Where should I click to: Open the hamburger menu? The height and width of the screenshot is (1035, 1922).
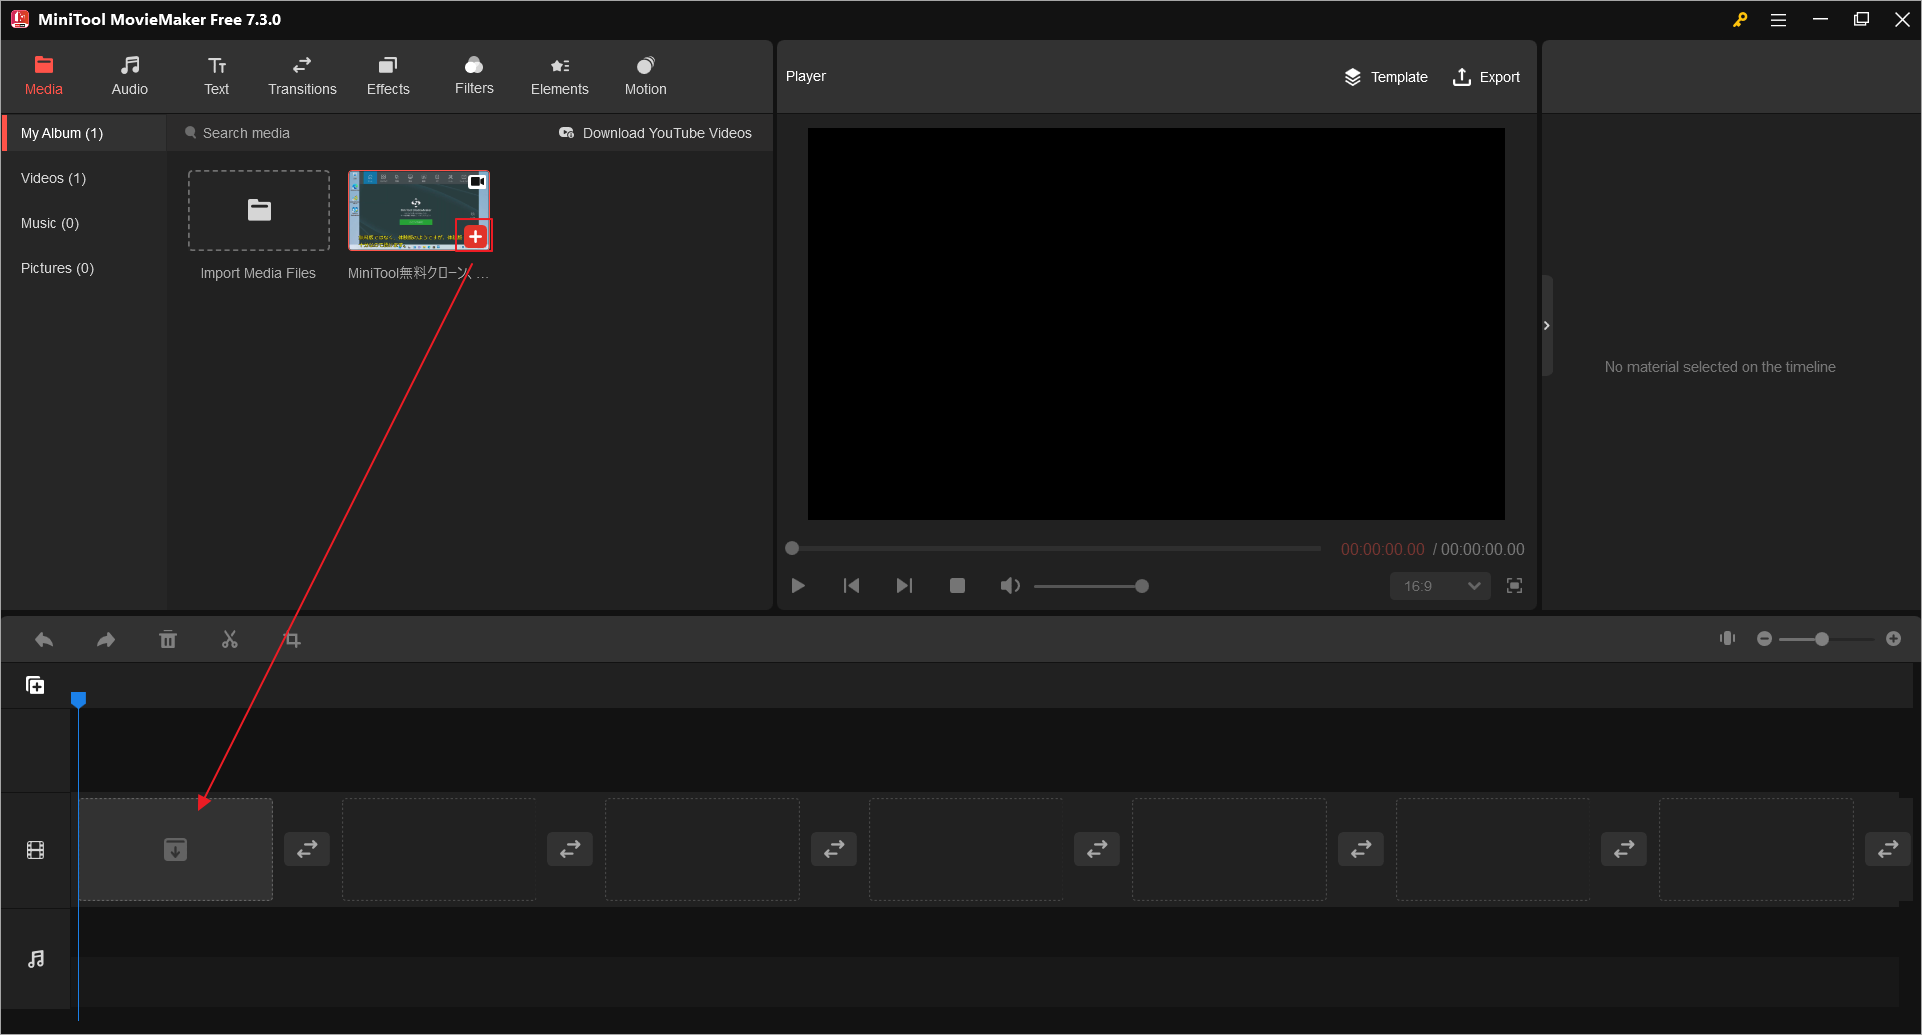click(1778, 19)
